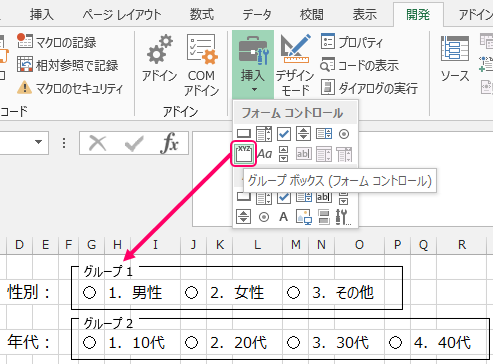Image resolution: width=493 pixels, height=364 pixels.
Task: Expand the 挿入 controls dropdown button
Action: coord(253,65)
